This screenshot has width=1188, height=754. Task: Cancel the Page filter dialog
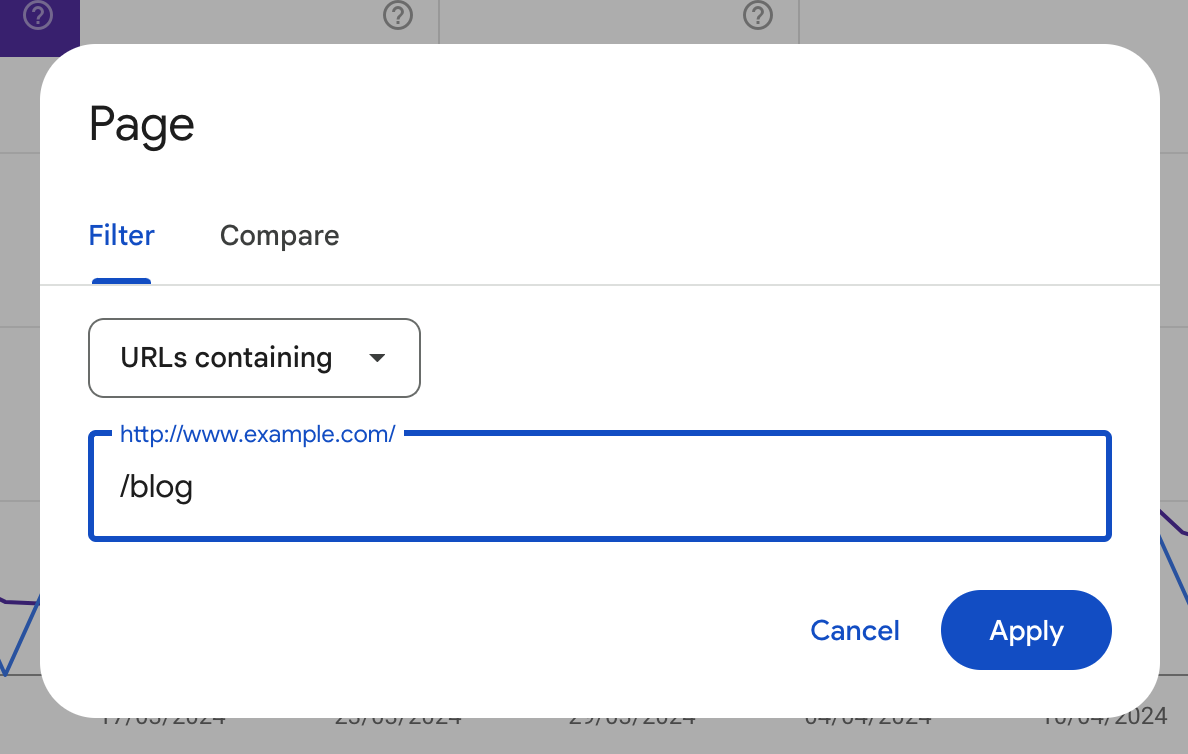(854, 630)
